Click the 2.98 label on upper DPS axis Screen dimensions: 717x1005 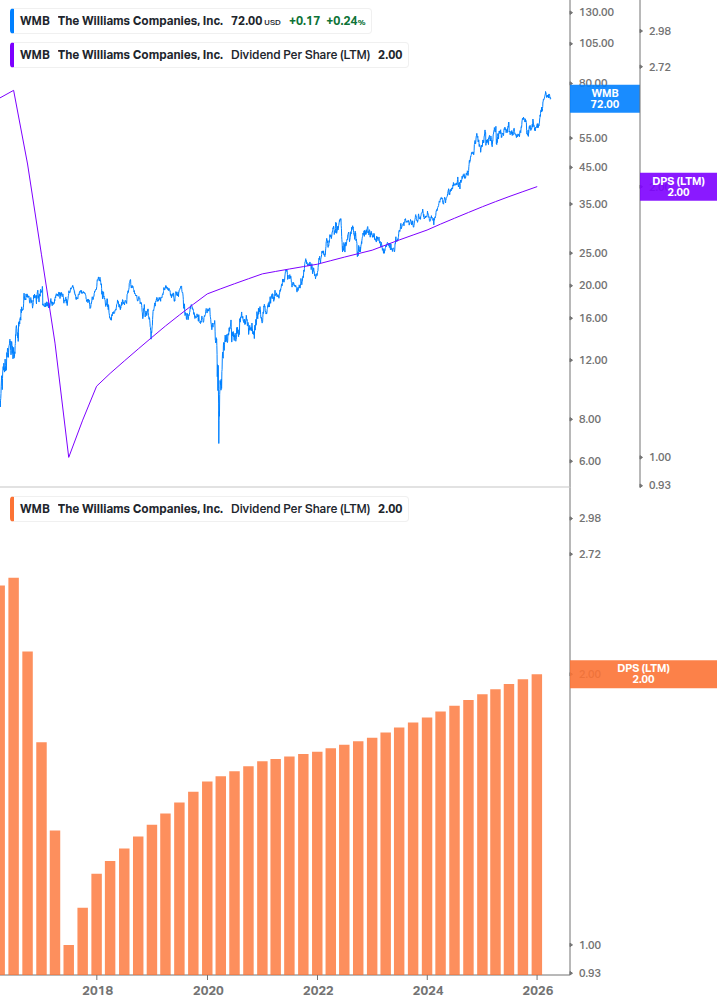tap(660, 31)
